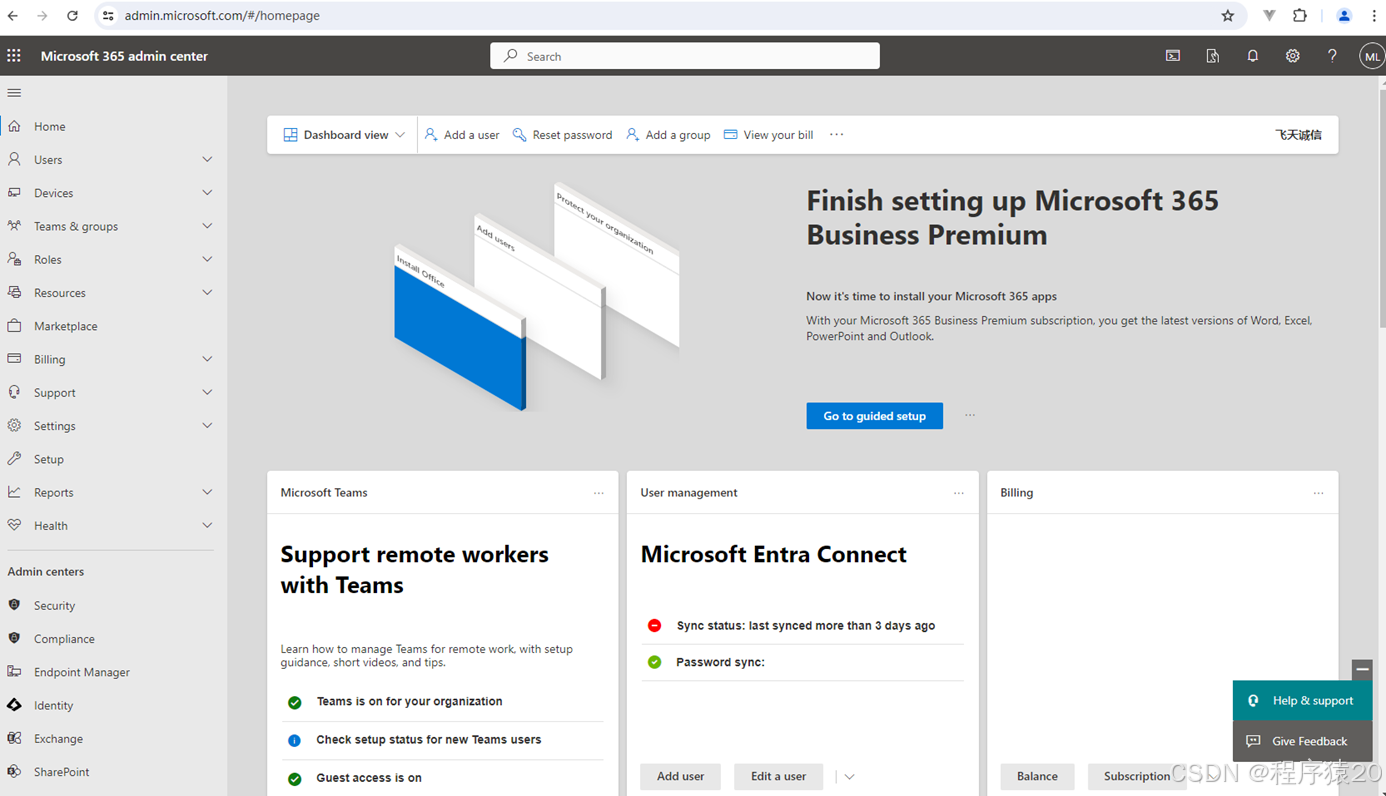The width and height of the screenshot is (1386, 796).
Task: View site information icon in address bar
Action: (108, 16)
